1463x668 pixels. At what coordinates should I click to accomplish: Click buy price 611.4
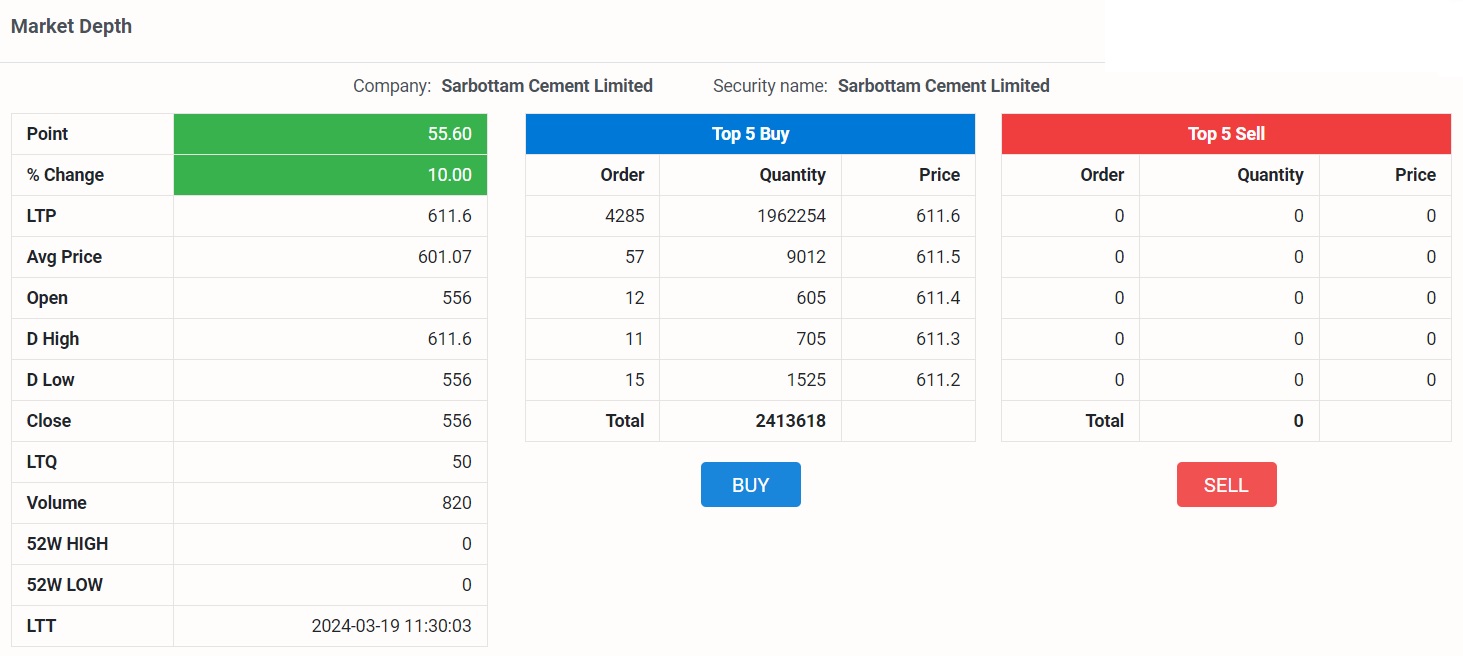938,298
